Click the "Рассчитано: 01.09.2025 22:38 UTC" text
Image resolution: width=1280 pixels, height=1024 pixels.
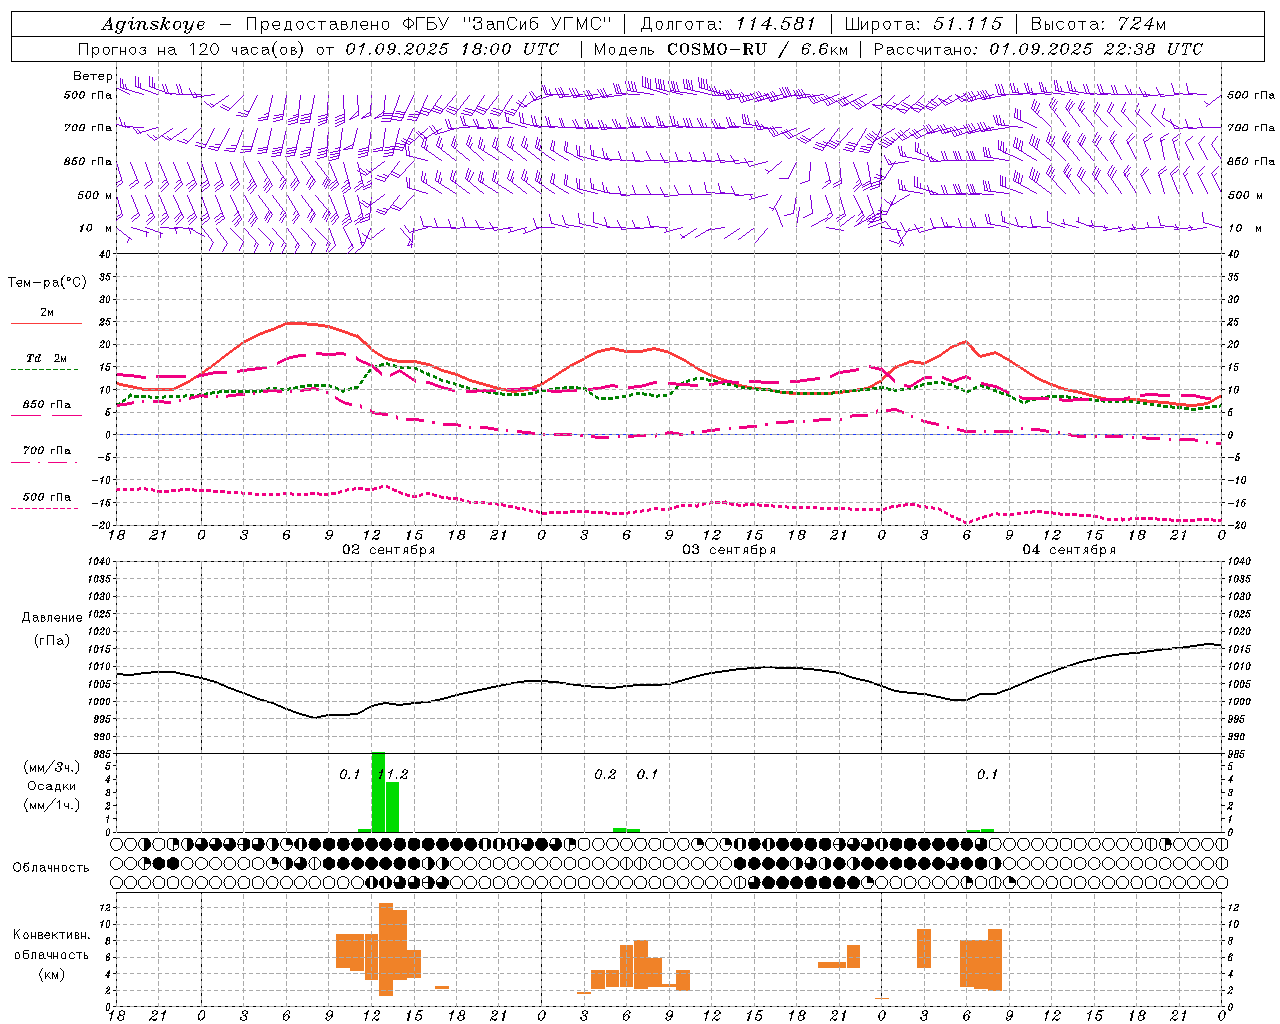coord(1038,49)
